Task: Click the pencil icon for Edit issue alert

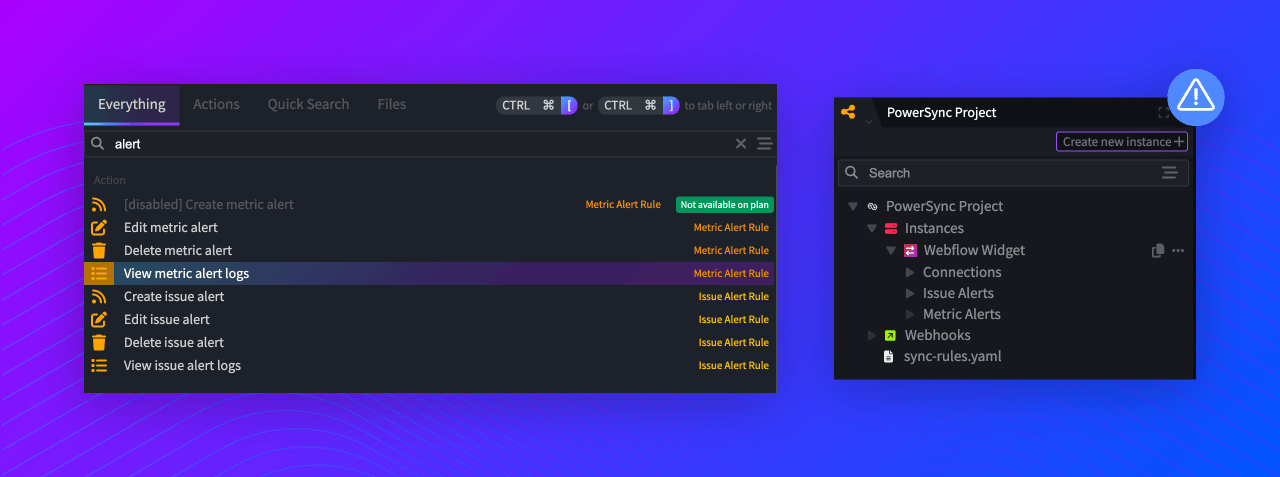Action: (x=99, y=319)
